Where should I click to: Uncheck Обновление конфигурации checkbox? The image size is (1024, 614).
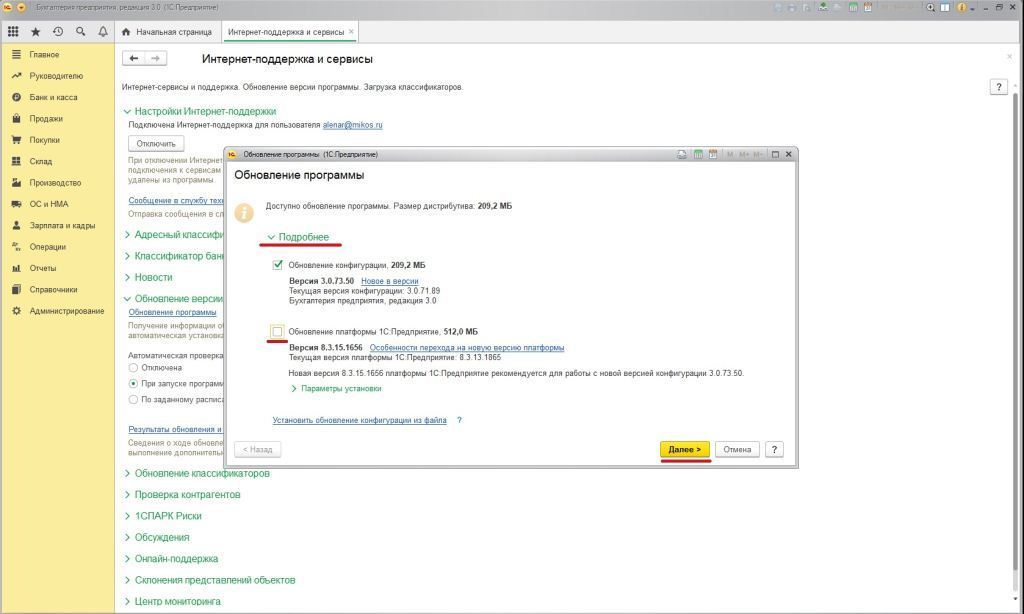(x=278, y=265)
